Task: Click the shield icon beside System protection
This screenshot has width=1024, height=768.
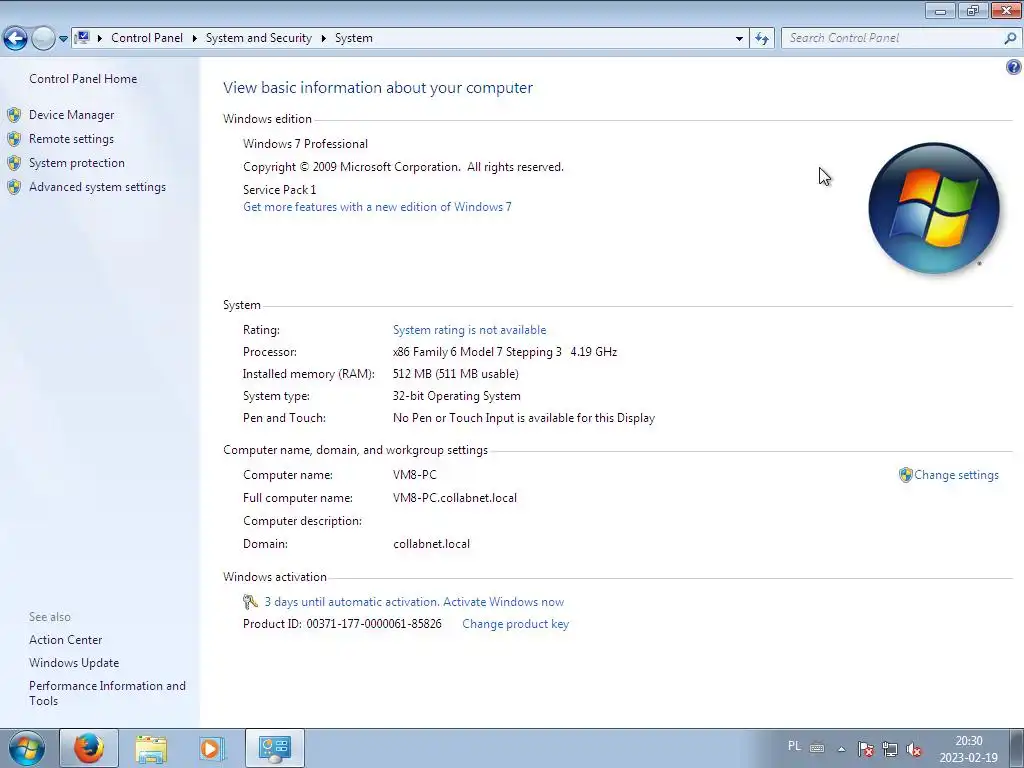Action: click(14, 163)
